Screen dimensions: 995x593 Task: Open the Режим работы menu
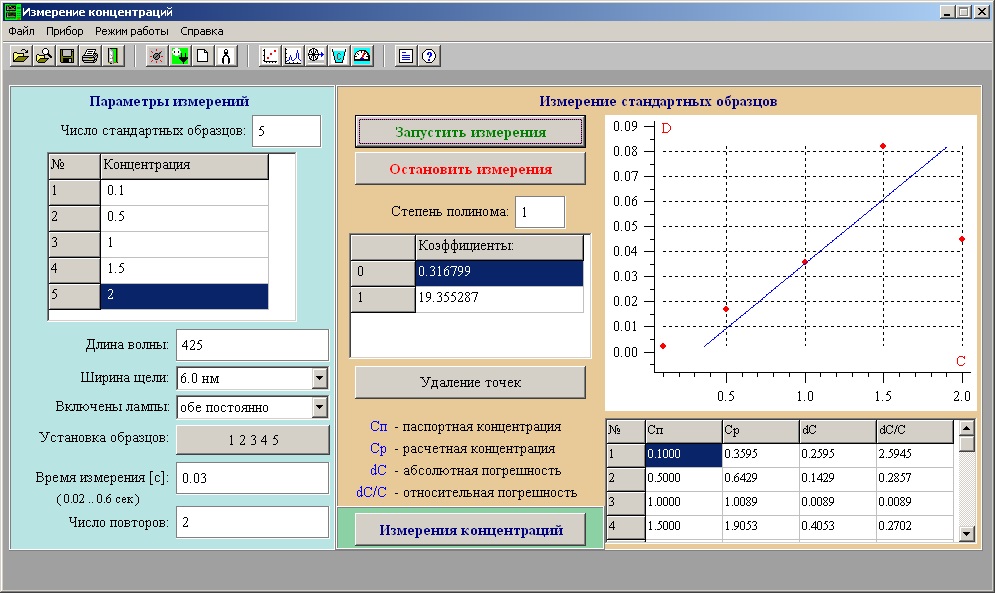point(132,31)
